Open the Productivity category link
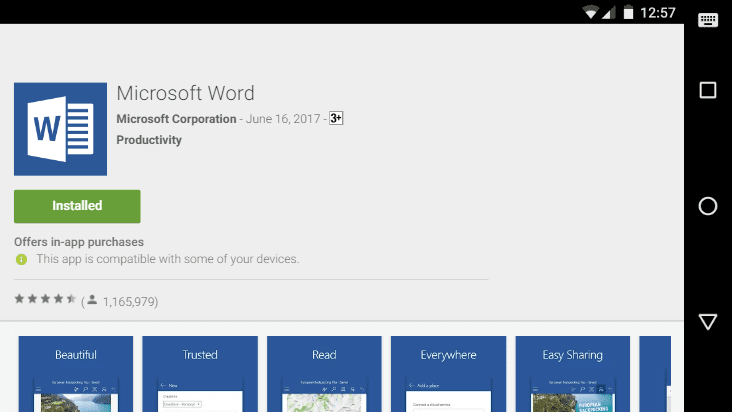This screenshot has width=732, height=412. click(149, 140)
